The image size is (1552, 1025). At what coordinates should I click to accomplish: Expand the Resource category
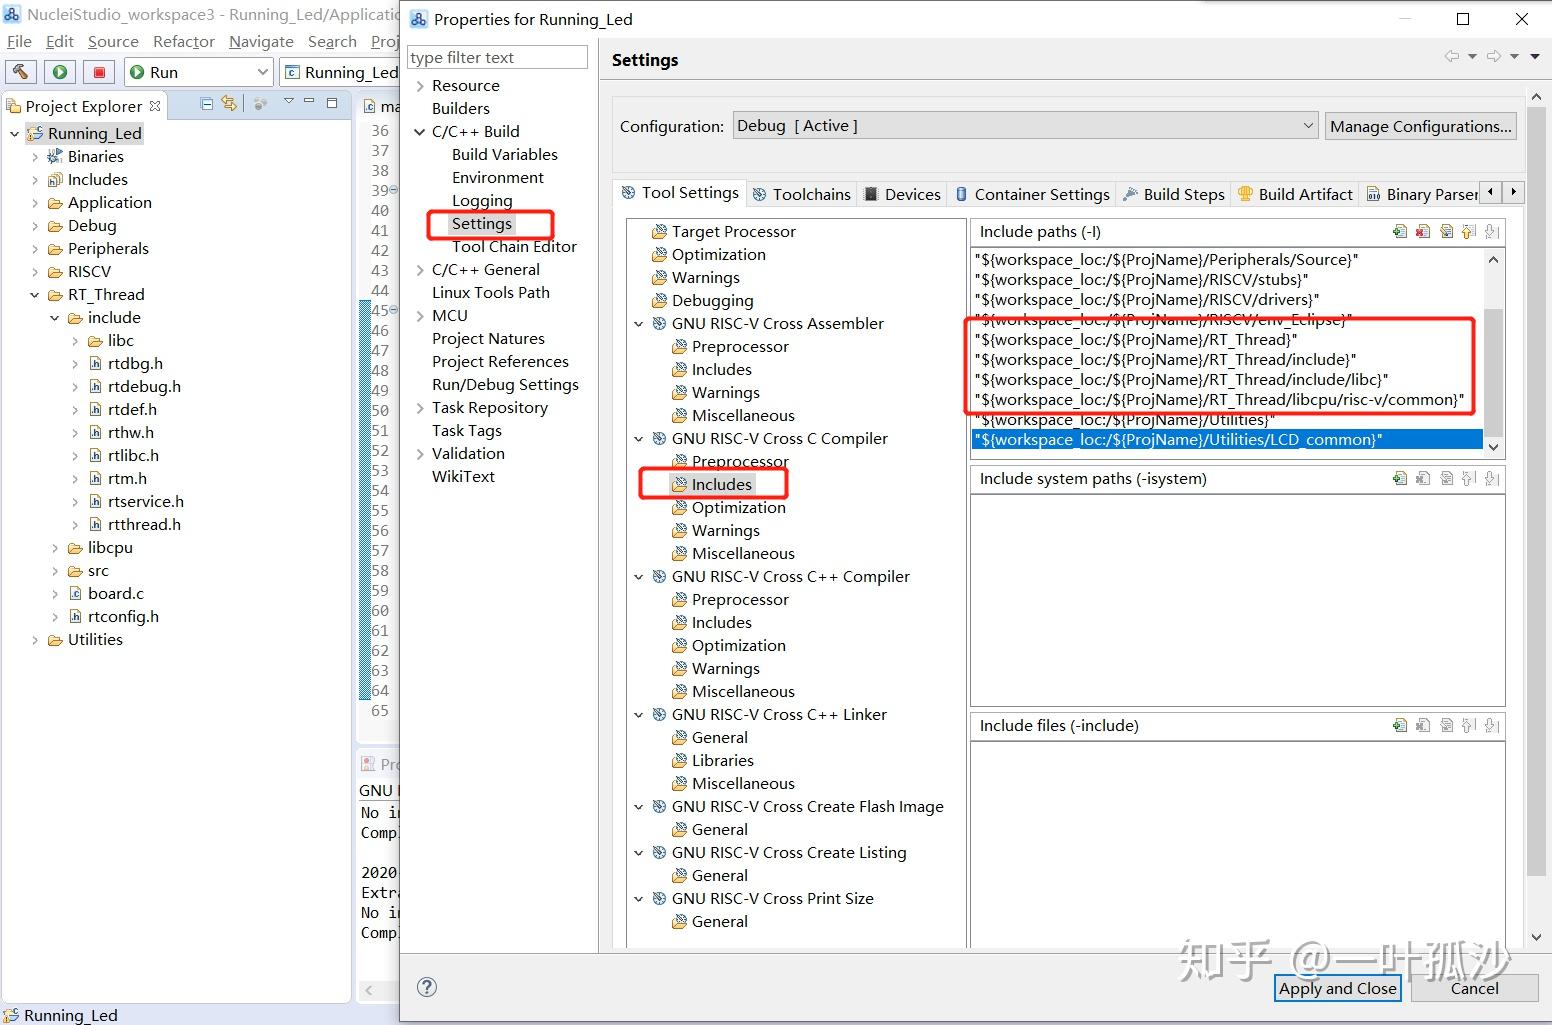(x=420, y=85)
